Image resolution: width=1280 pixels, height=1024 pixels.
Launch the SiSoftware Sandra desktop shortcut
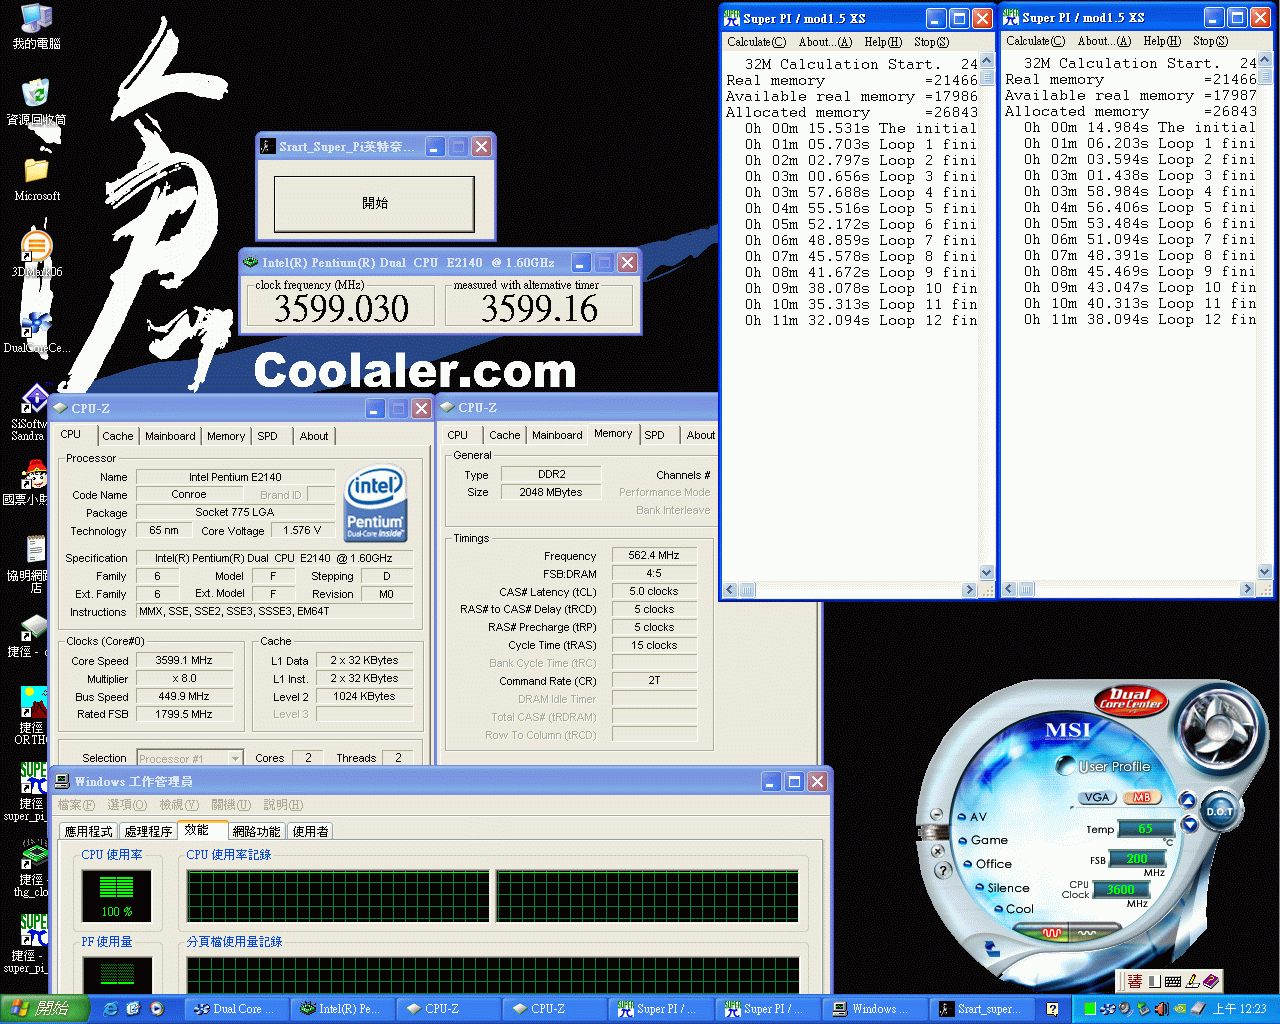click(x=32, y=412)
